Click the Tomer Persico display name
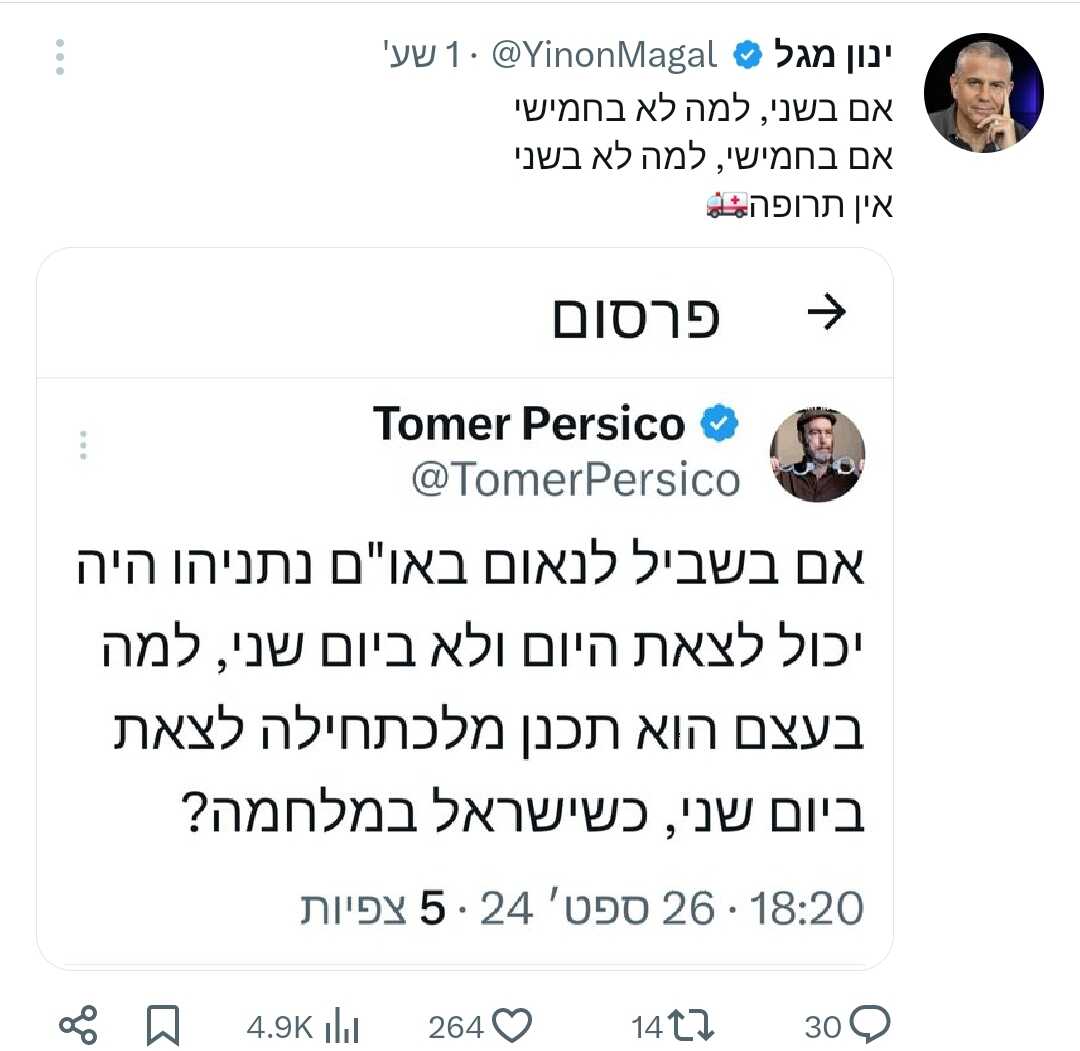 pos(529,425)
